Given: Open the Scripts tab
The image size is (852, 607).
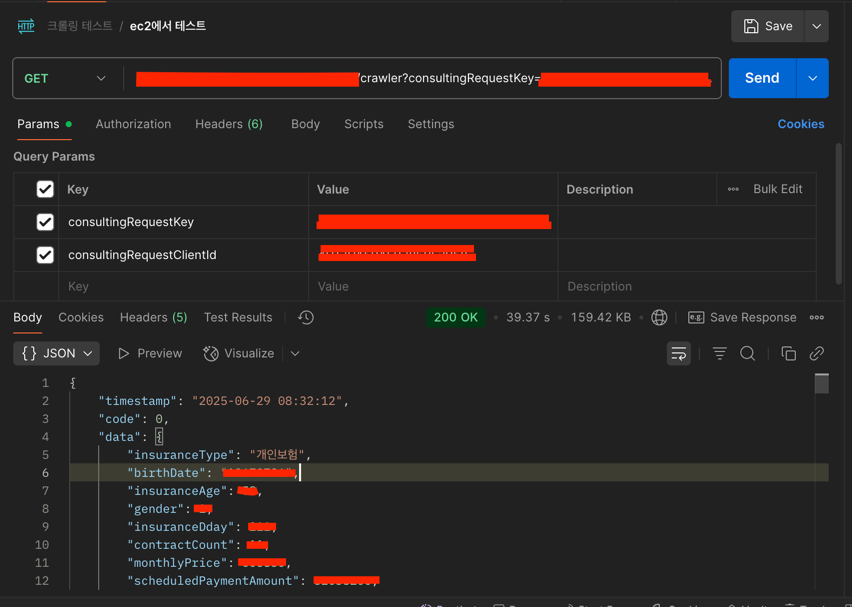Looking at the screenshot, I should tap(364, 124).
